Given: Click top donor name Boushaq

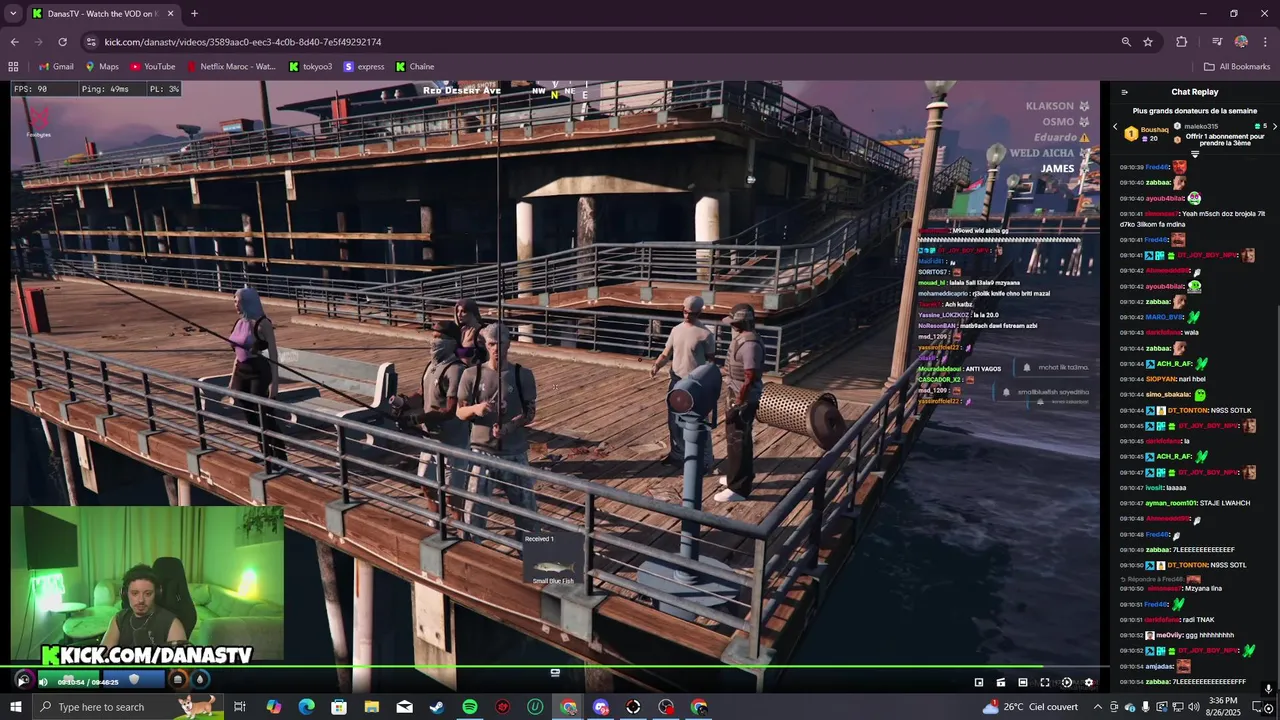Looking at the screenshot, I should [x=1155, y=130].
